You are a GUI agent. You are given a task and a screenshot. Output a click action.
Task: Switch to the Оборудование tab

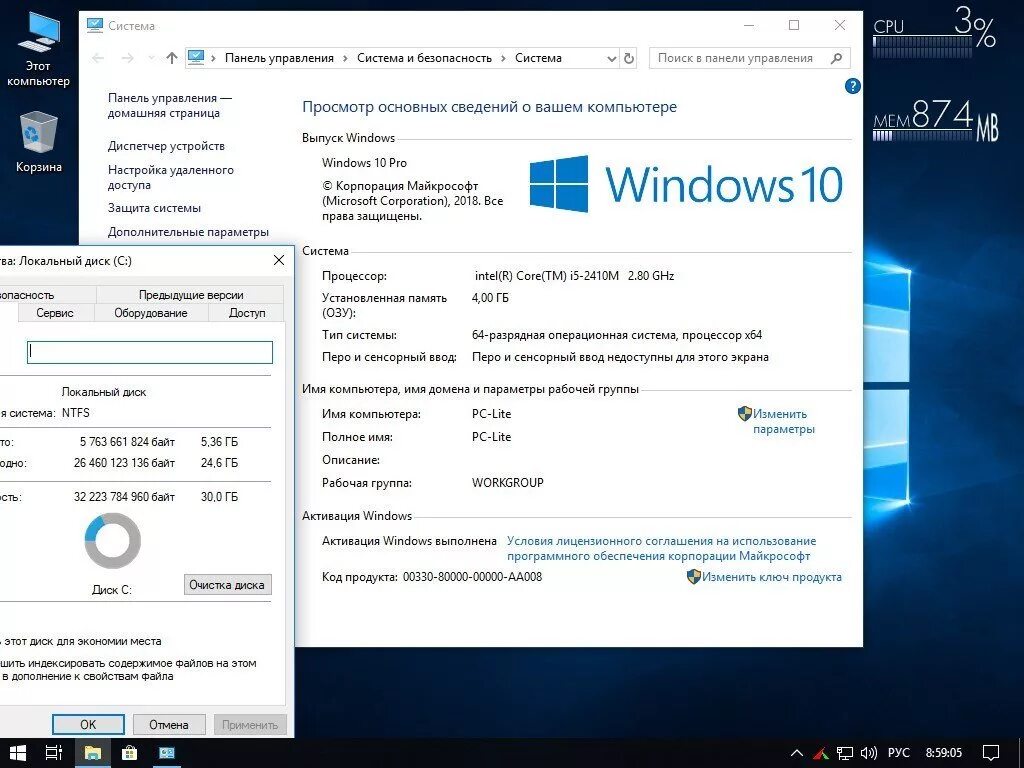(151, 313)
